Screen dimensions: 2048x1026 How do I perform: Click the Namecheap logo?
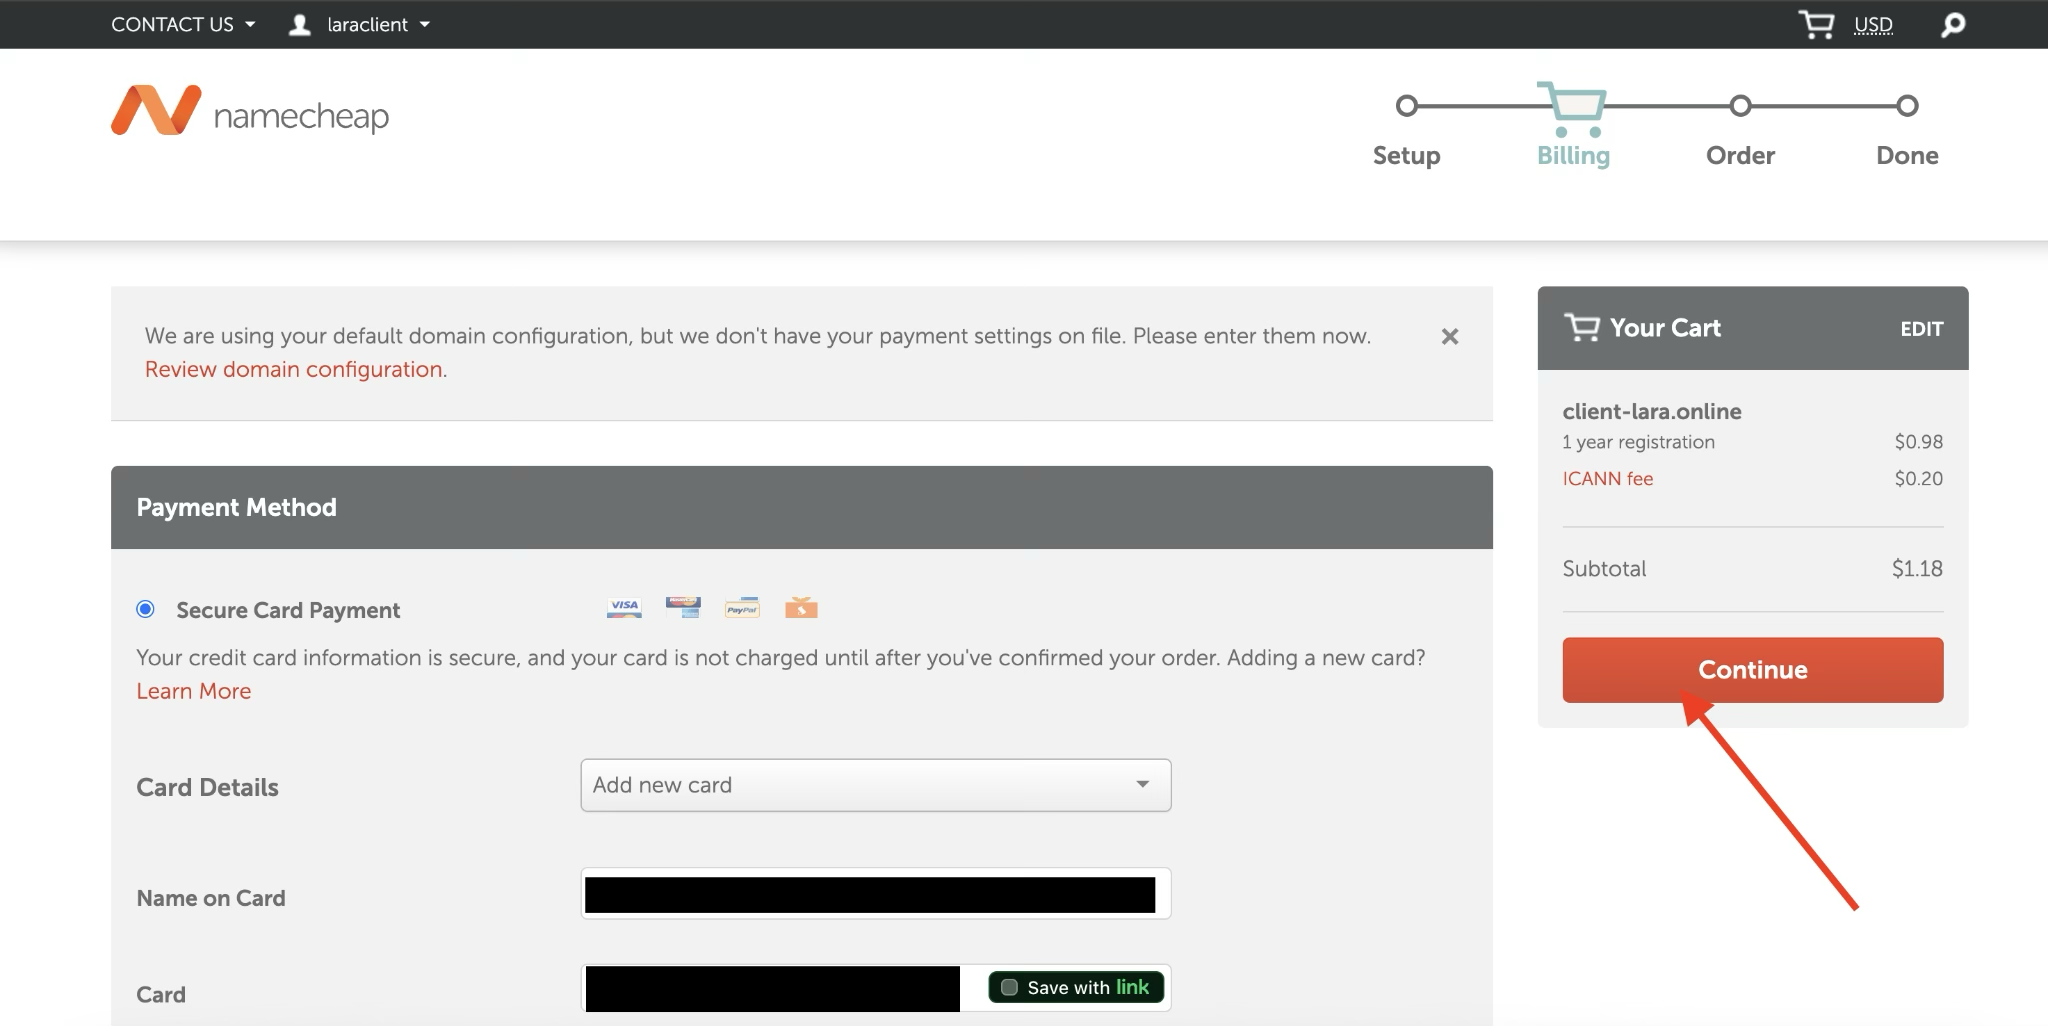click(249, 111)
